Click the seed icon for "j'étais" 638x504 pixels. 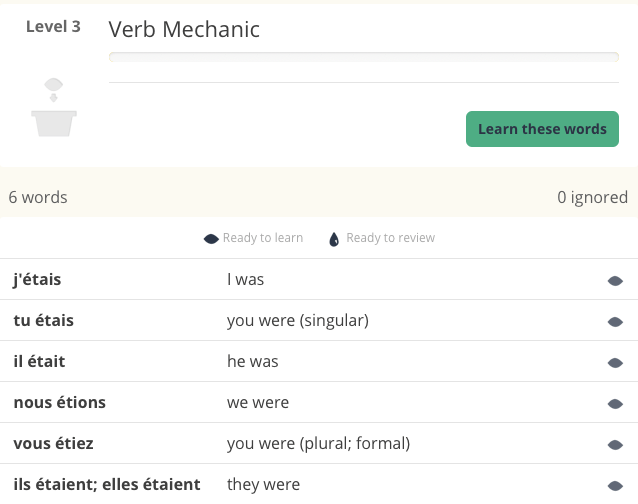pyautogui.click(x=615, y=281)
